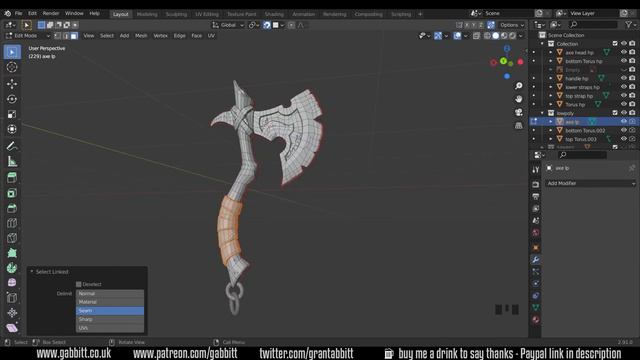Screen dimensions: 640x360
Task: Select the Move tool
Action: pyautogui.click(x=12, y=84)
